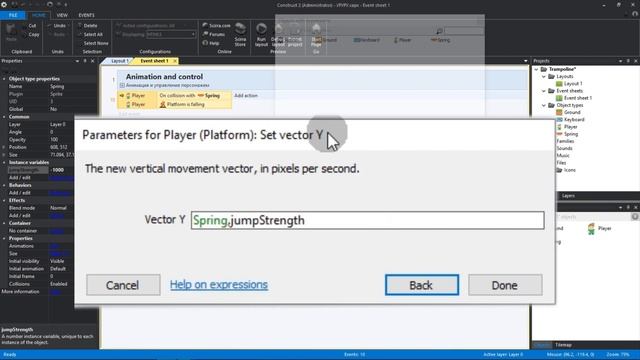
Task: Collapse the Trampoline project tree node
Action: coord(536,69)
